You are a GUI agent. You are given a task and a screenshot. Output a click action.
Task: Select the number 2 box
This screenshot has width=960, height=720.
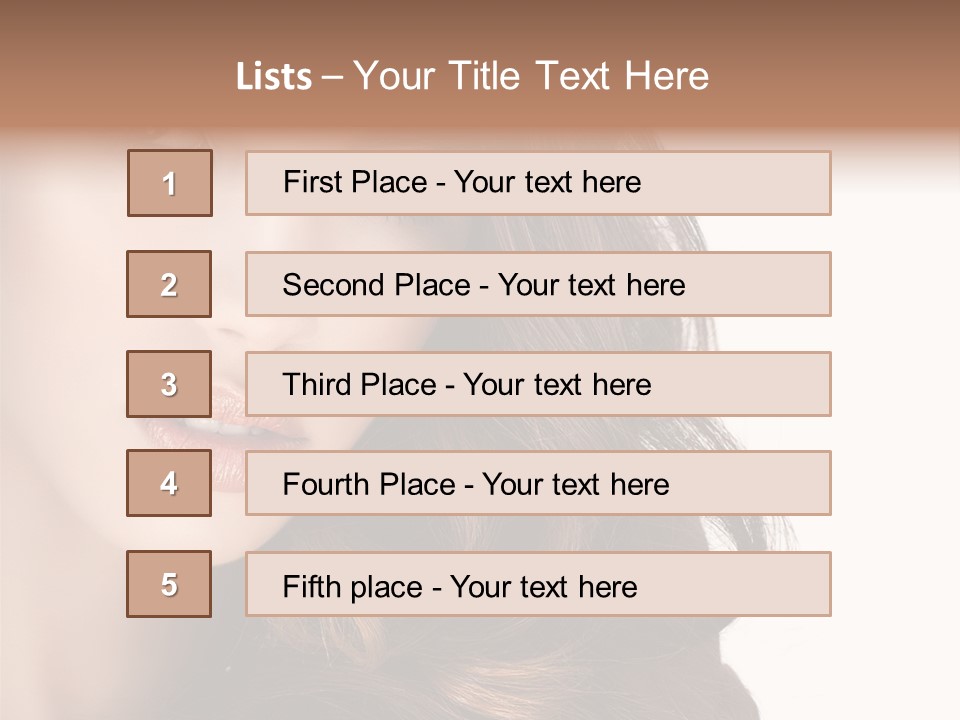pyautogui.click(x=169, y=284)
